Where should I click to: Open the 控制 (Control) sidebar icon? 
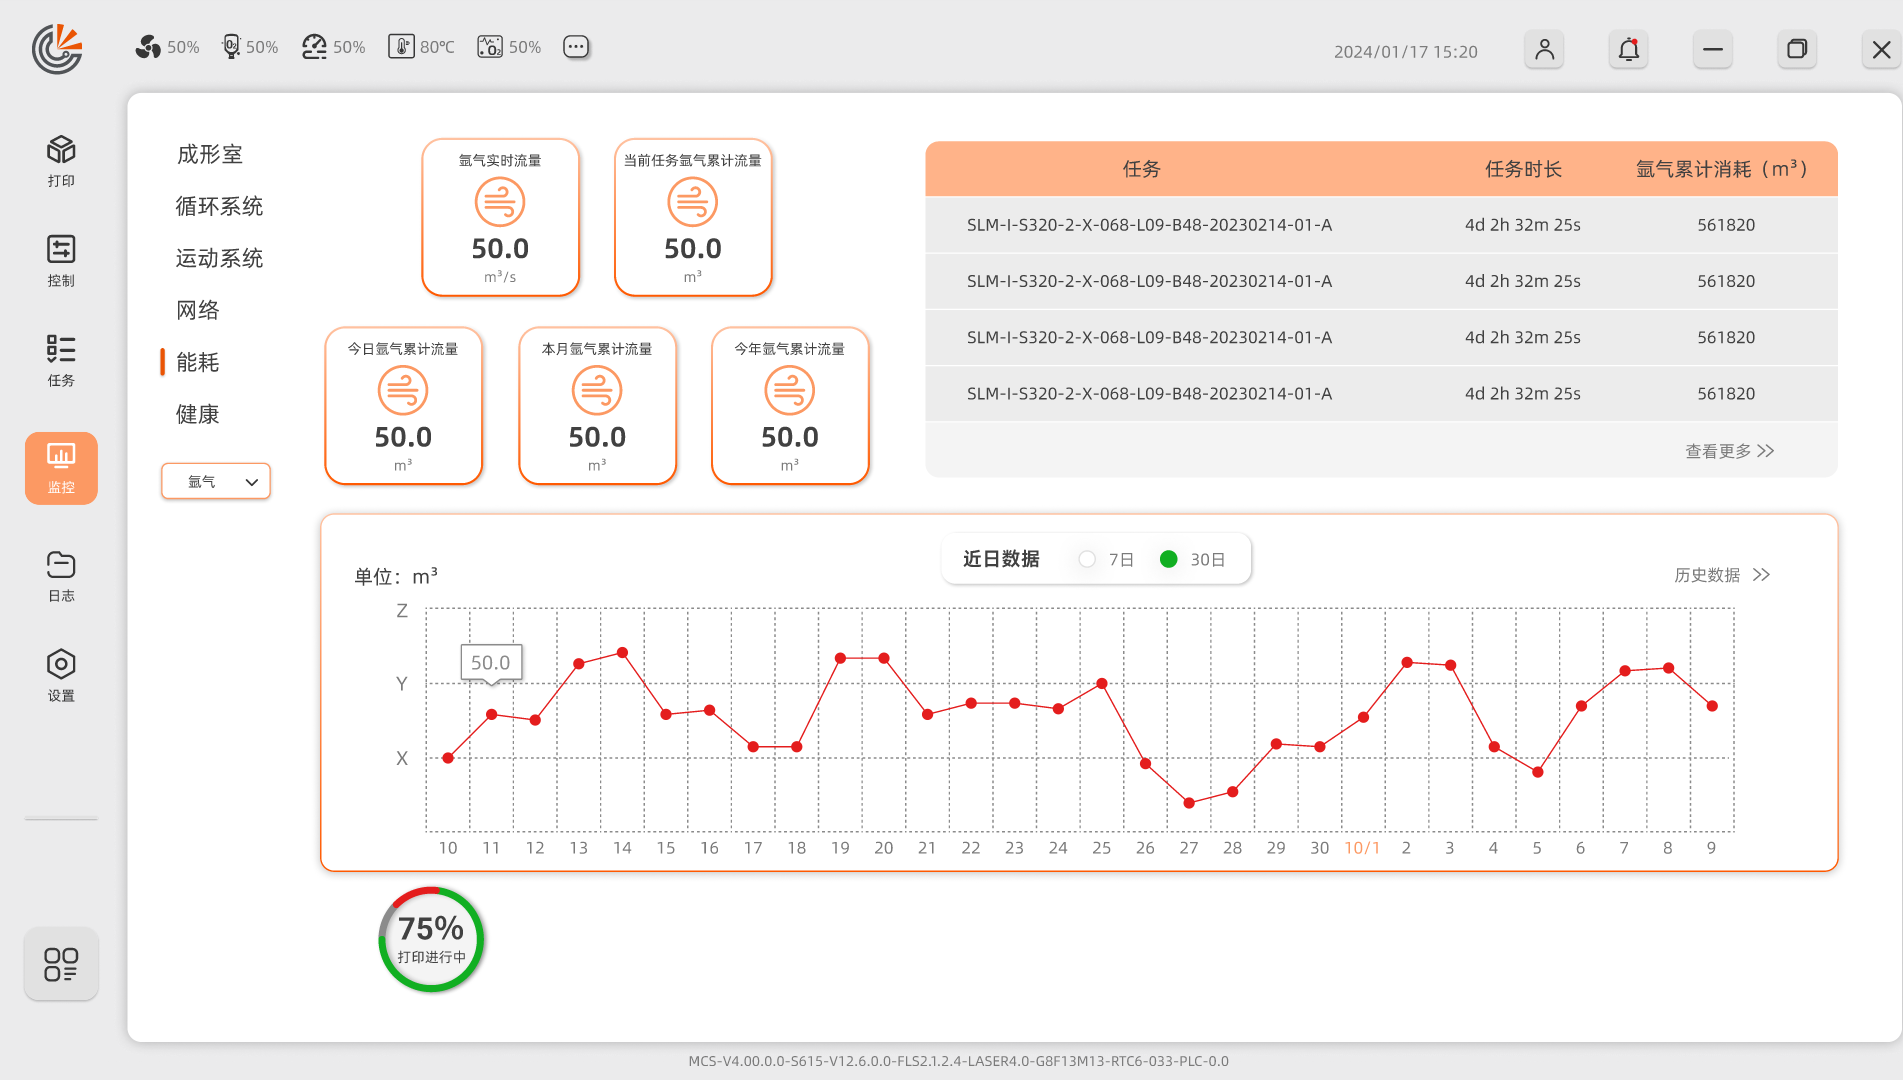coord(61,260)
